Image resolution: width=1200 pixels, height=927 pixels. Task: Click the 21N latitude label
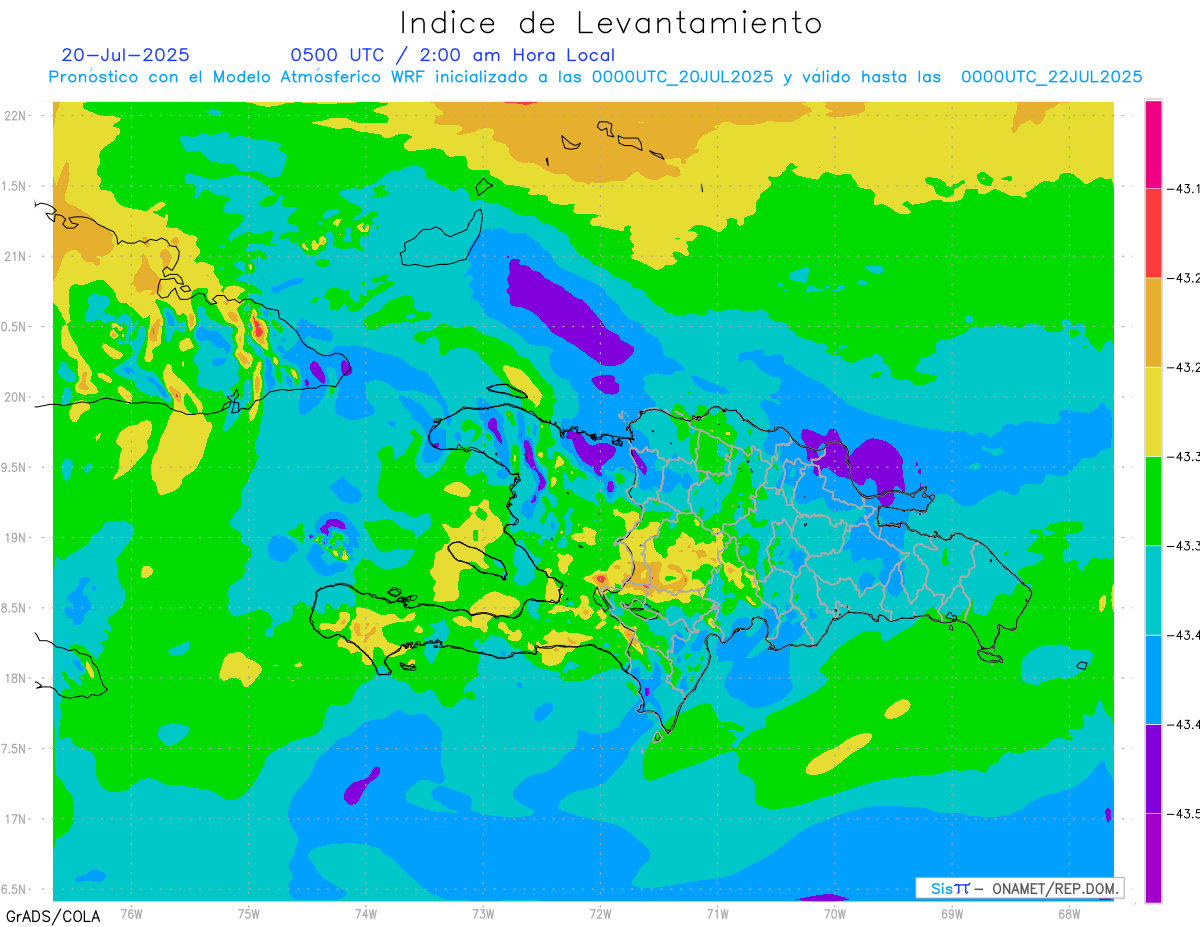click(x=17, y=256)
